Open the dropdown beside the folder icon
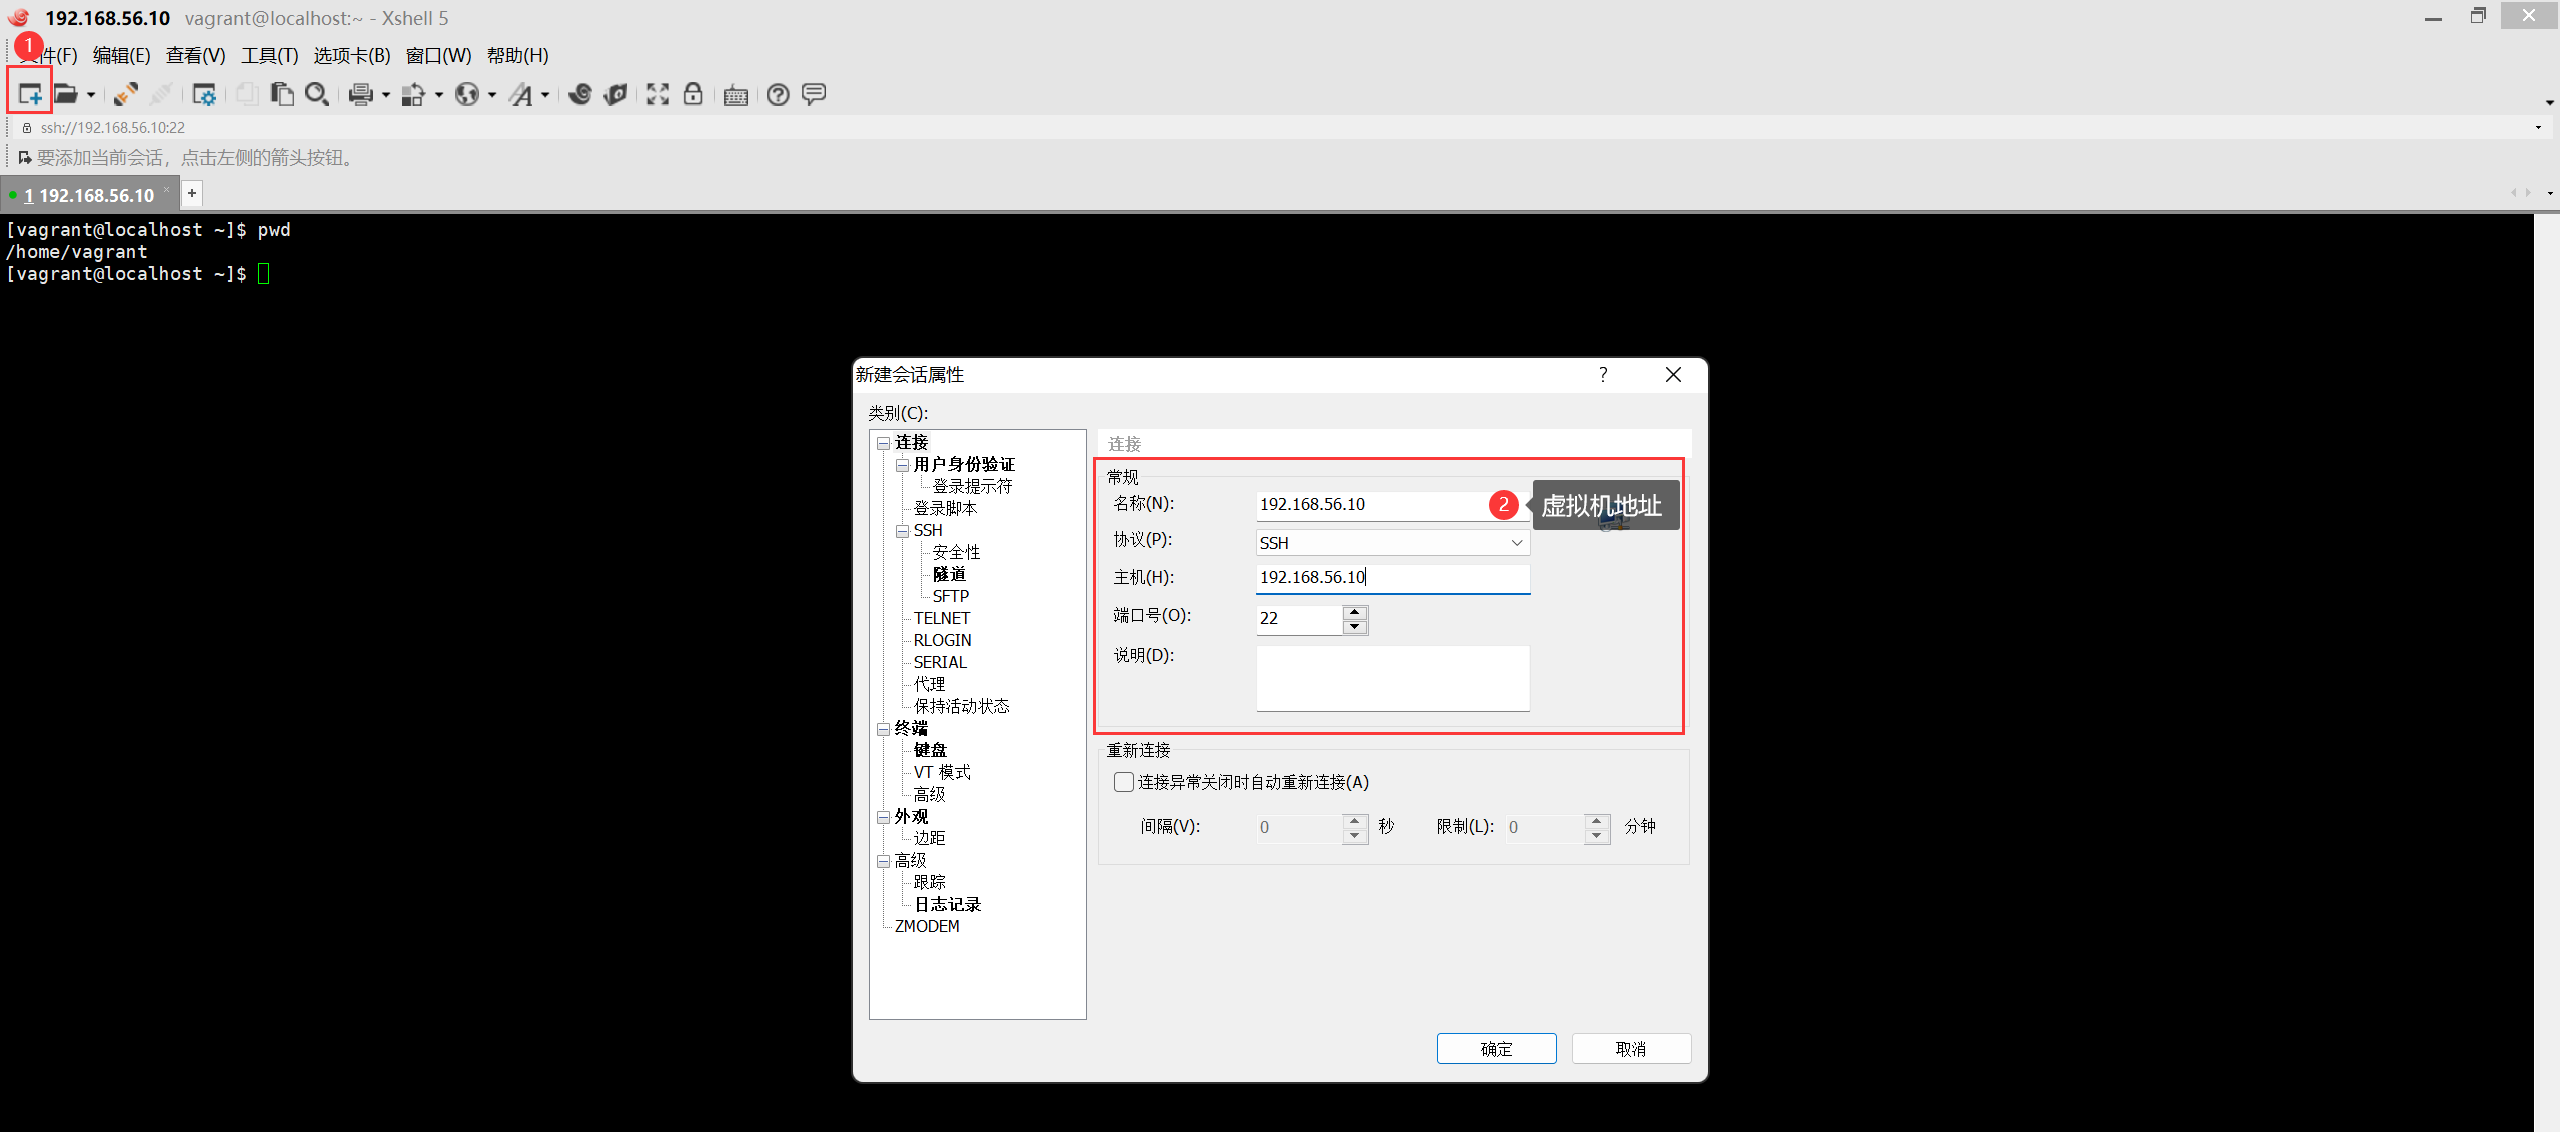The image size is (2560, 1132). point(91,95)
